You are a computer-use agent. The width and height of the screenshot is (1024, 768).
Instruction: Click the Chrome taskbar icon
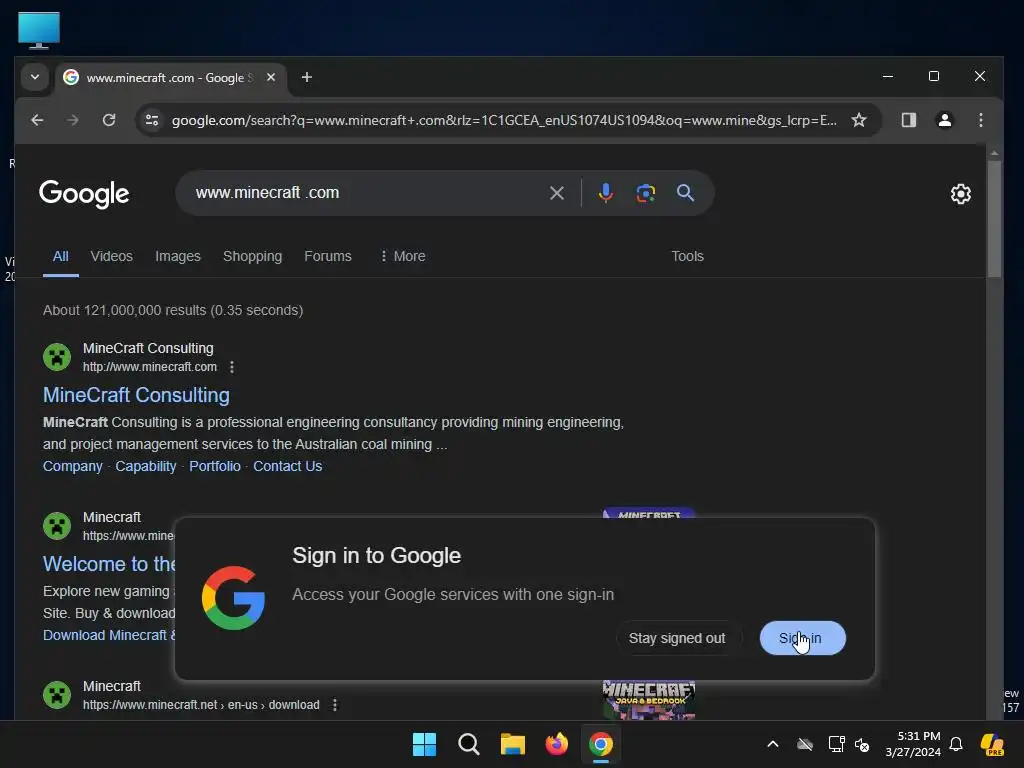(601, 744)
